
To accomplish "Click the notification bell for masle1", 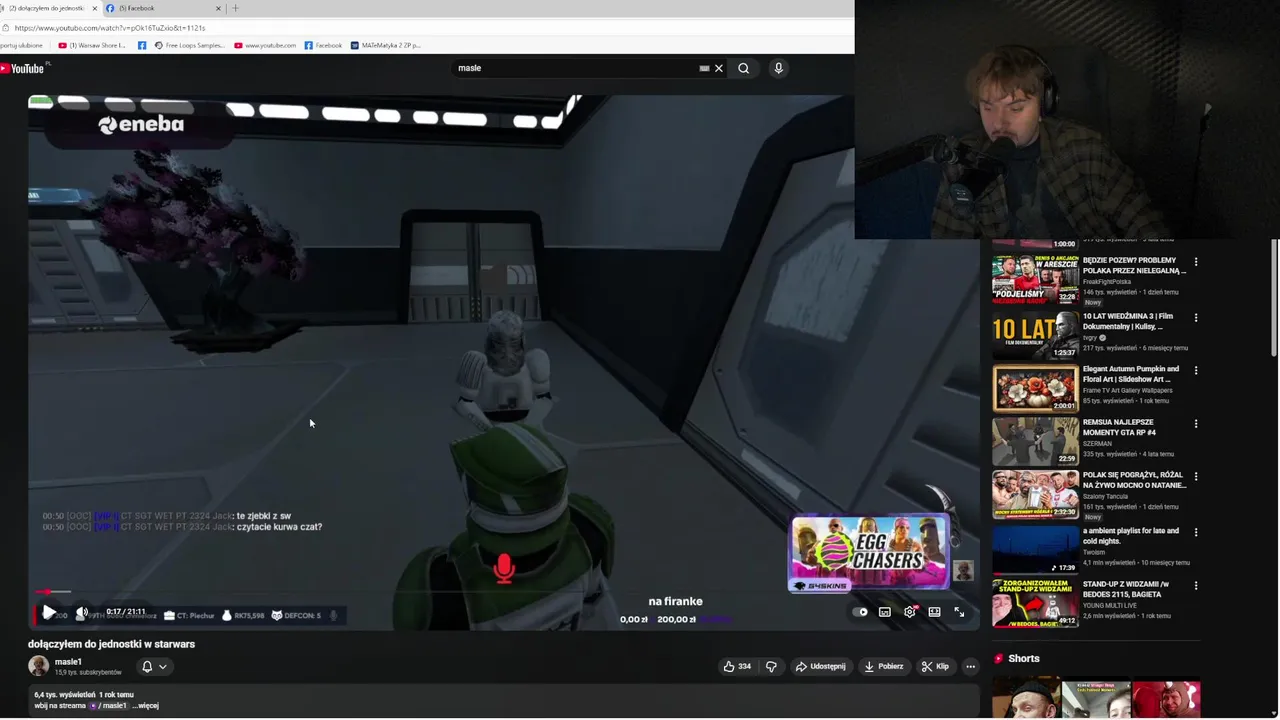I will pyautogui.click(x=147, y=666).
